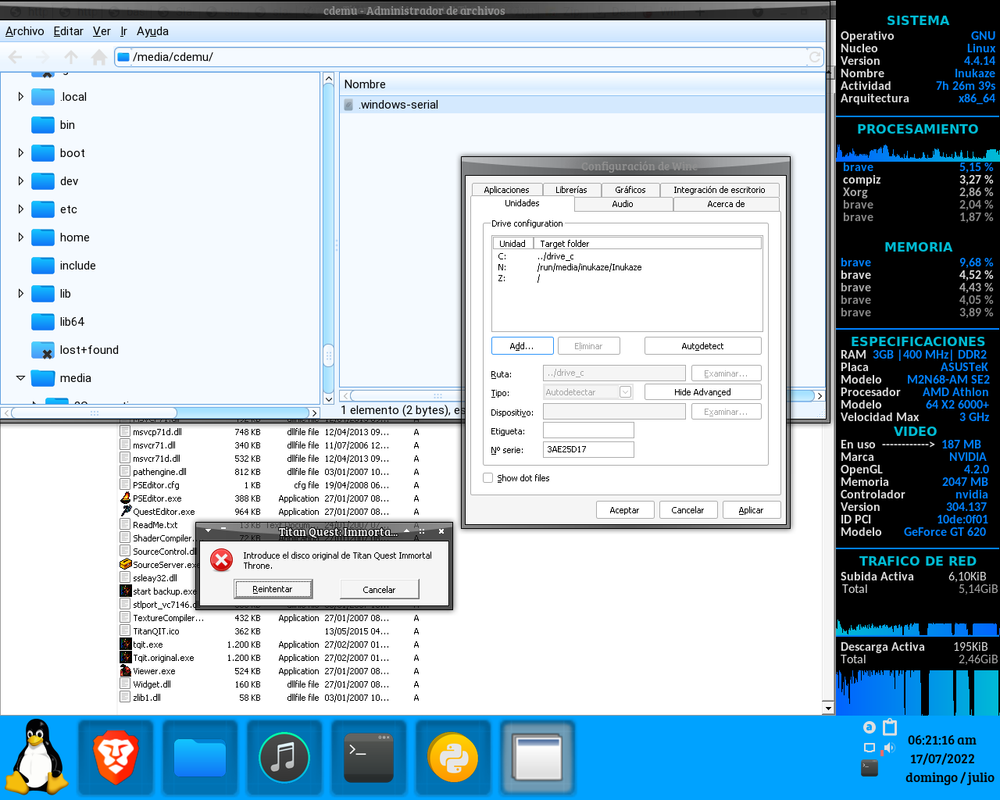Close the Titan Quest error dialog

[441, 531]
